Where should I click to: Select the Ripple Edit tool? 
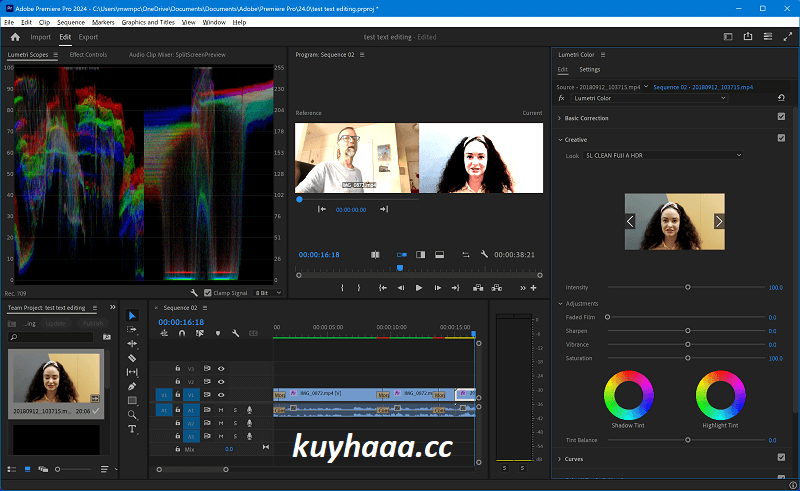pyautogui.click(x=132, y=343)
